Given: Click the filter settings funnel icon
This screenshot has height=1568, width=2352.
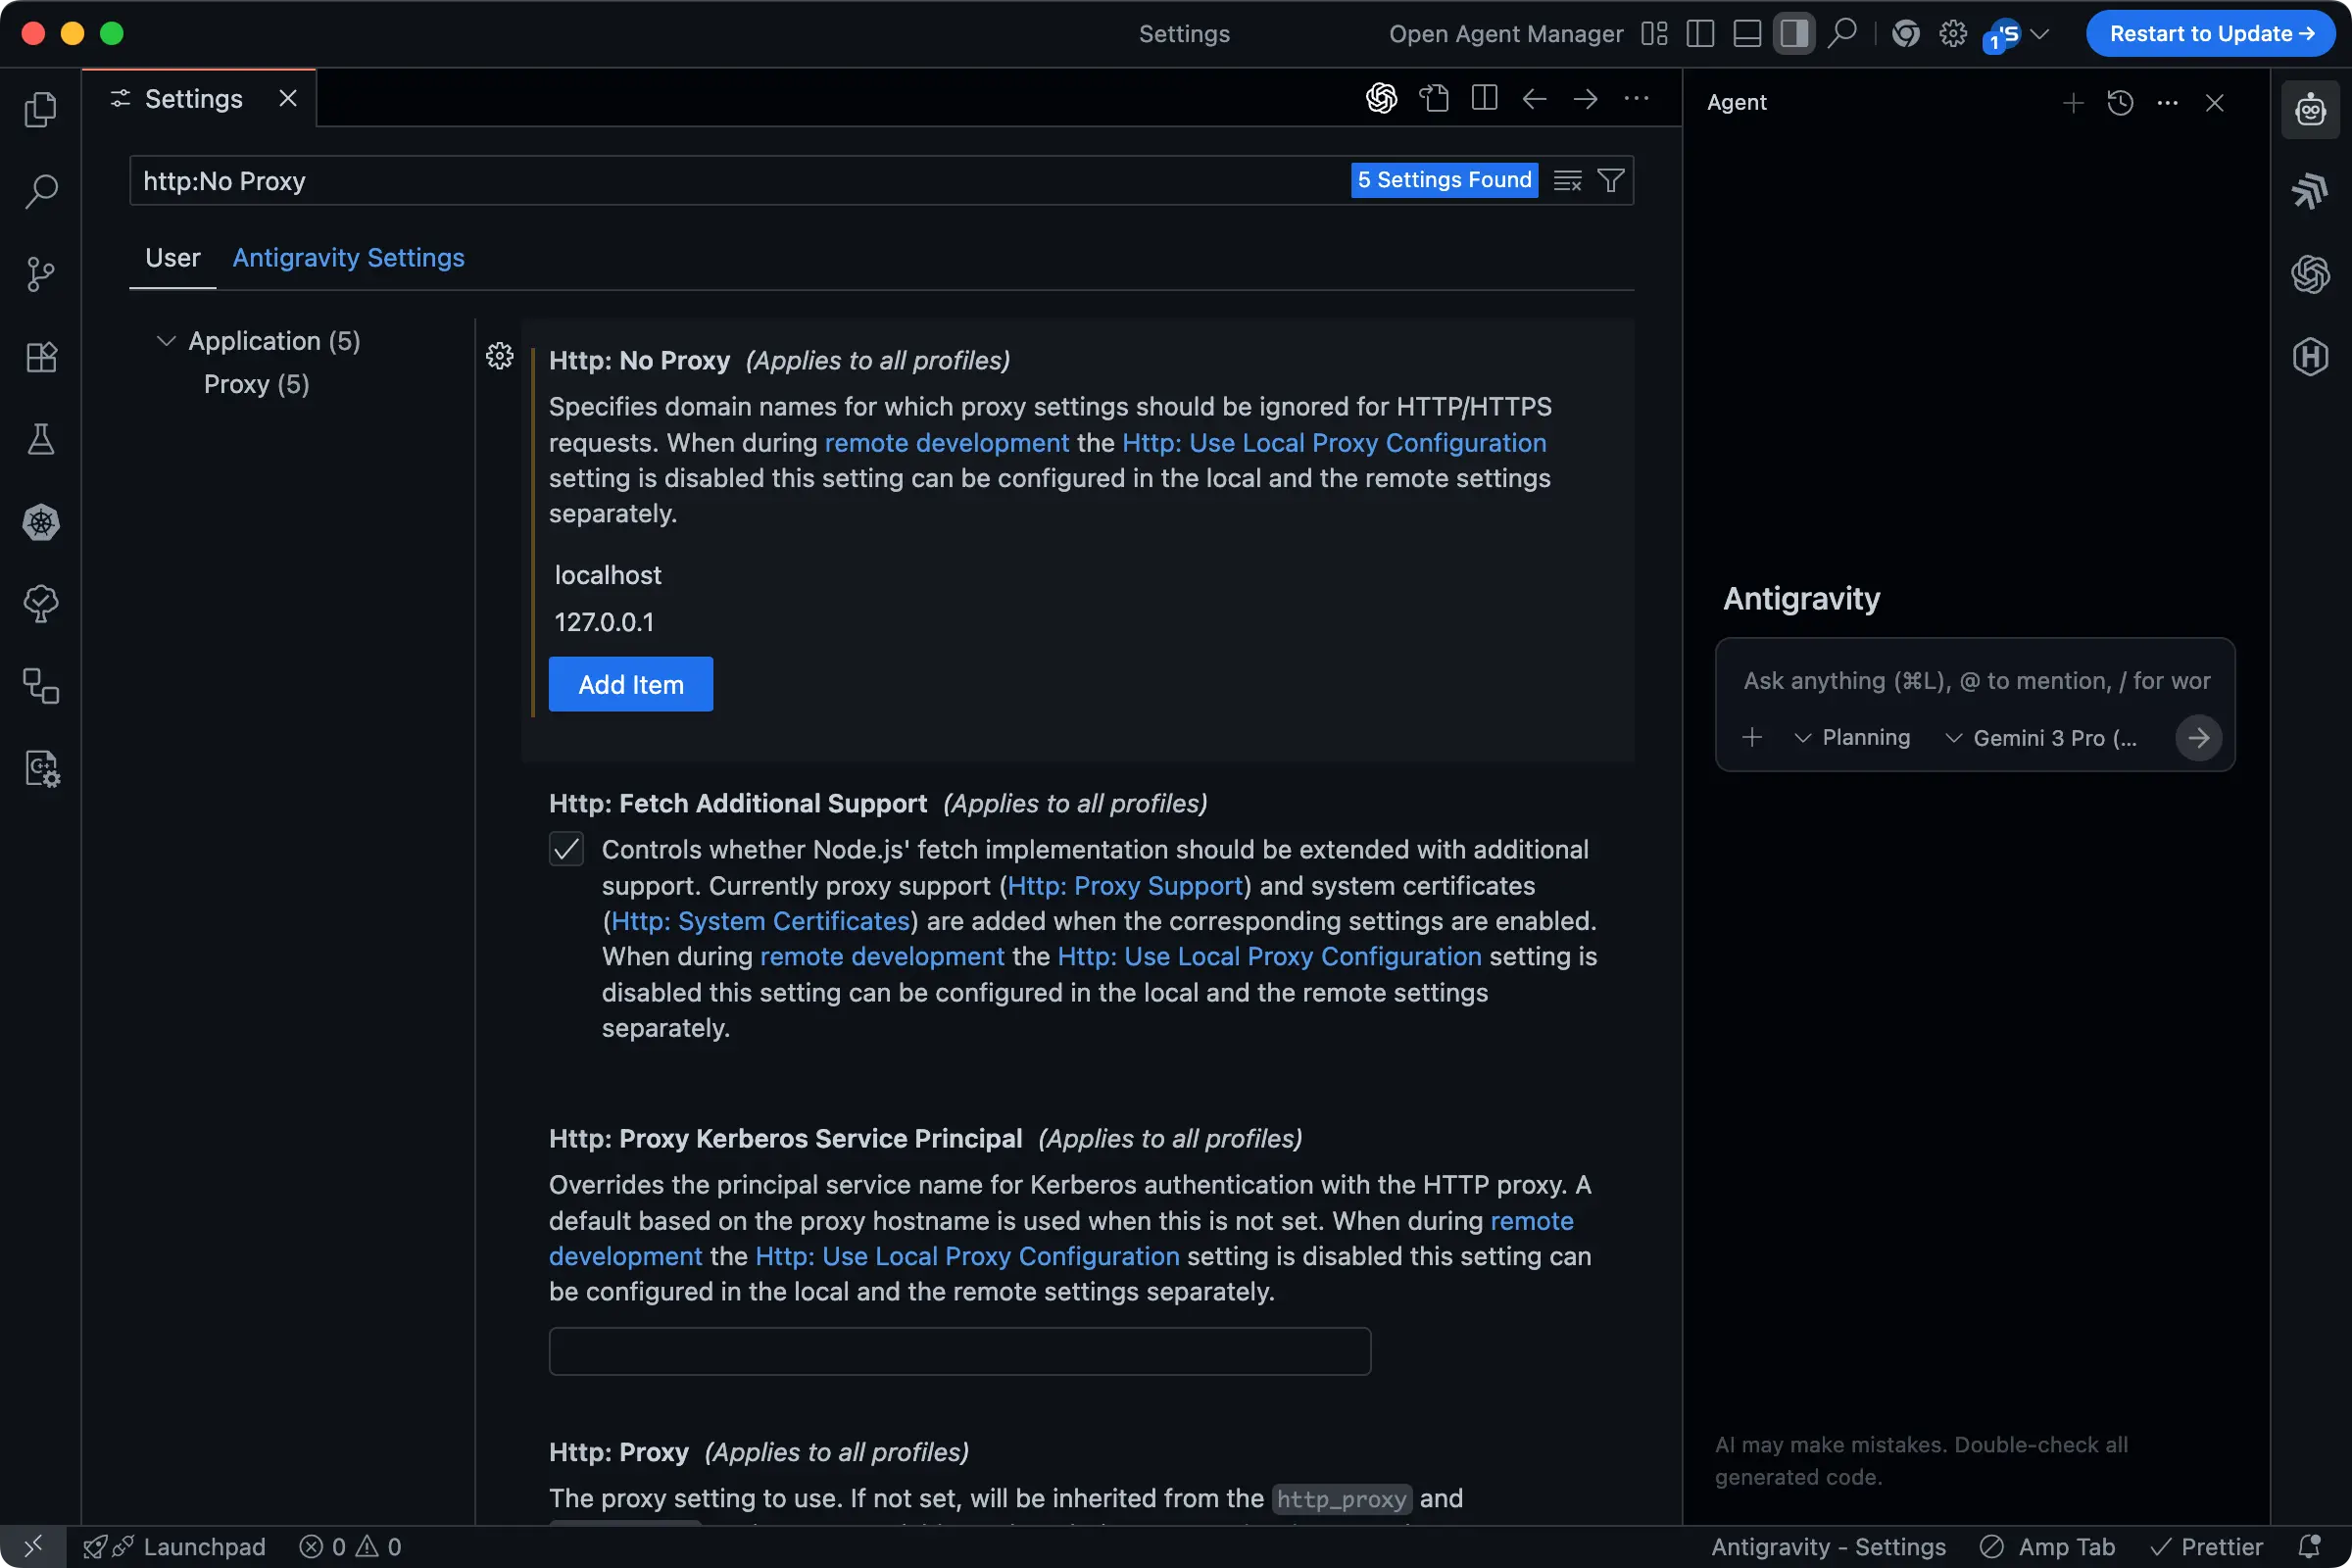Looking at the screenshot, I should (x=1610, y=180).
